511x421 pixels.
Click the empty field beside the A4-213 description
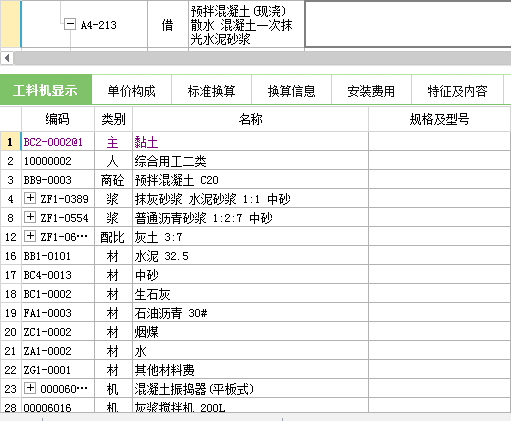(408, 25)
